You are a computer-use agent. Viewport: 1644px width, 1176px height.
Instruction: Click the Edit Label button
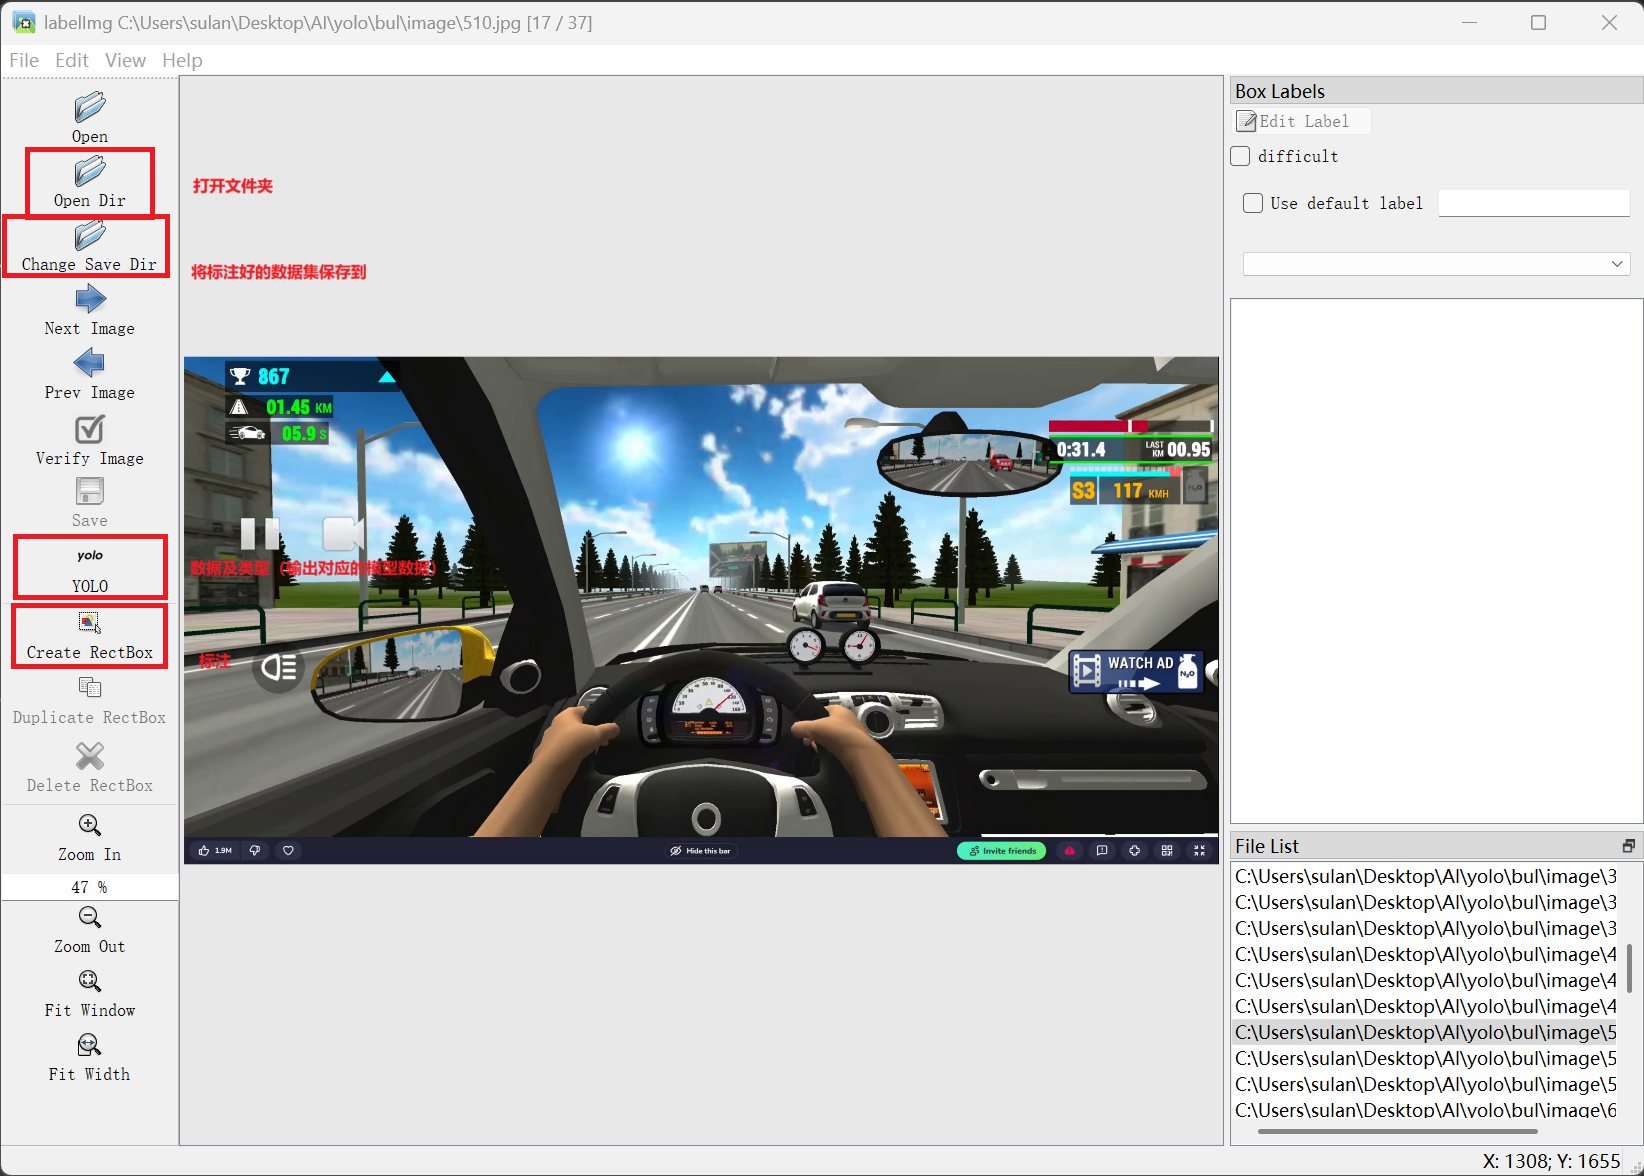tap(1302, 121)
